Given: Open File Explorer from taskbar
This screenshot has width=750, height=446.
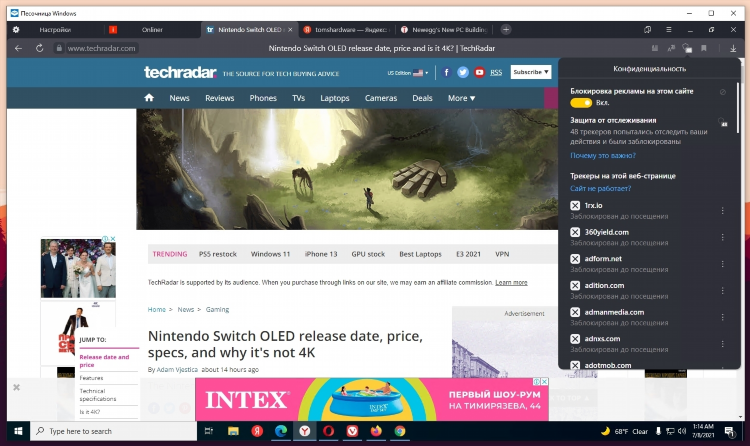Looking at the screenshot, I should 233,431.
